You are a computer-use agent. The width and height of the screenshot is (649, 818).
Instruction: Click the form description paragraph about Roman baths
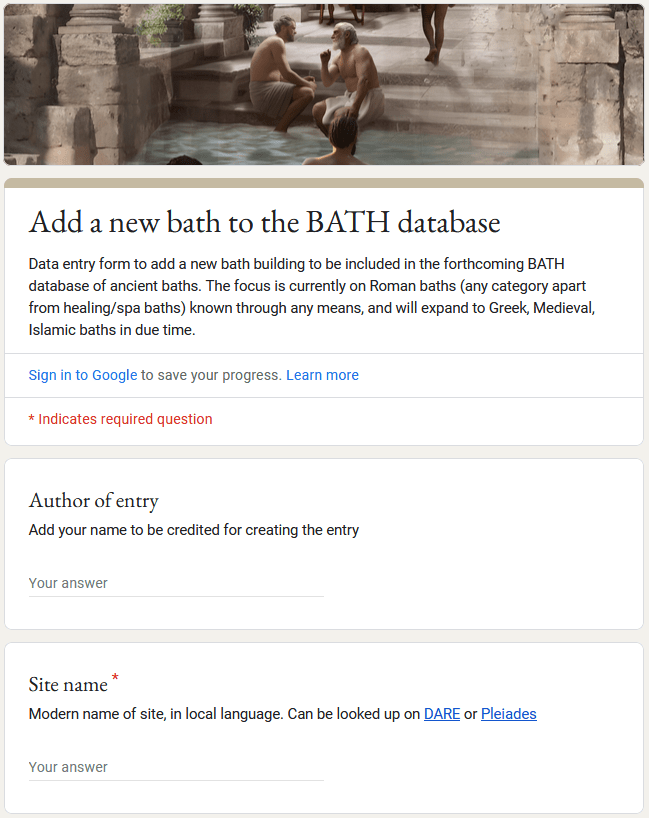click(312, 297)
